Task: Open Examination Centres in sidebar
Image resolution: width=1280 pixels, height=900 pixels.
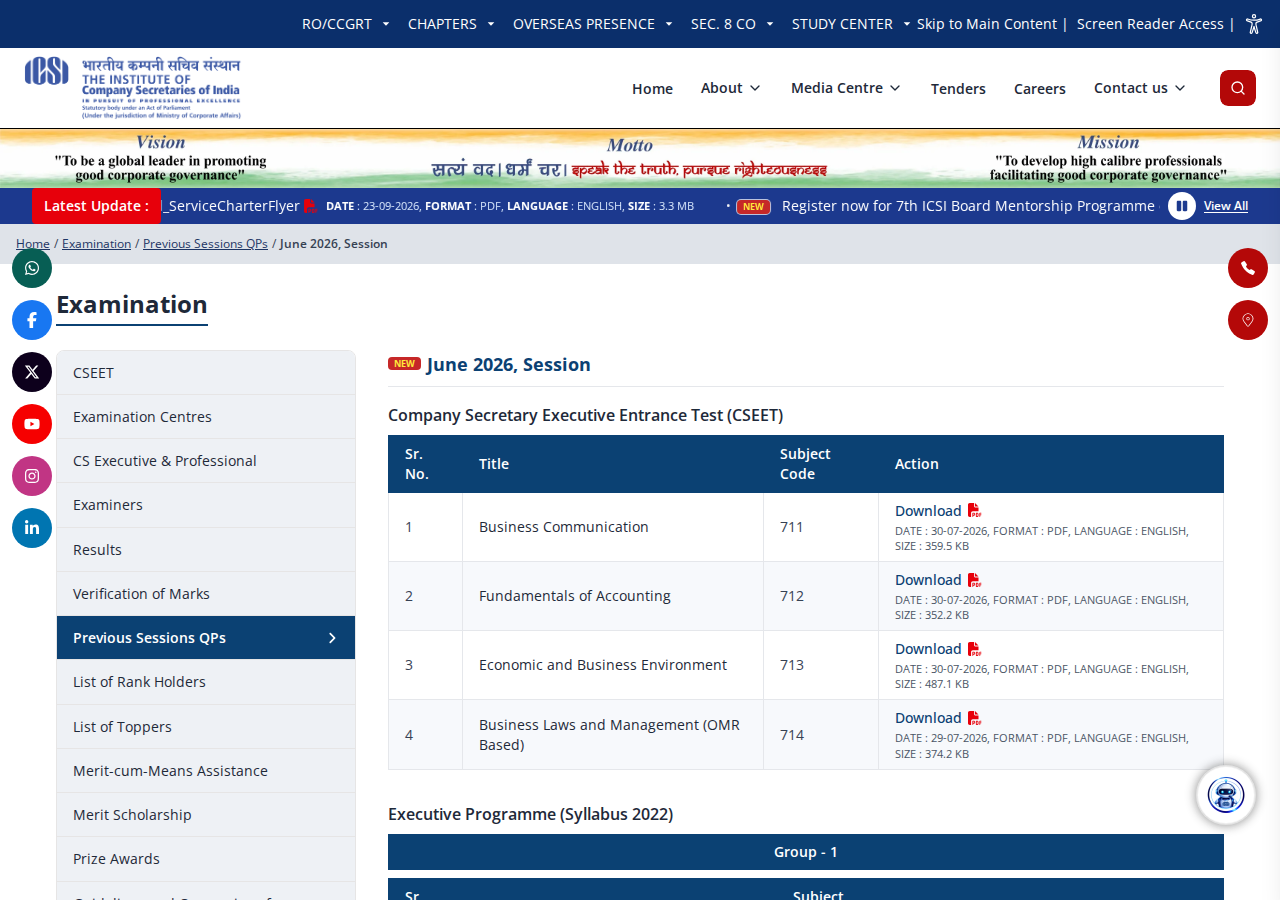Action: click(x=206, y=417)
